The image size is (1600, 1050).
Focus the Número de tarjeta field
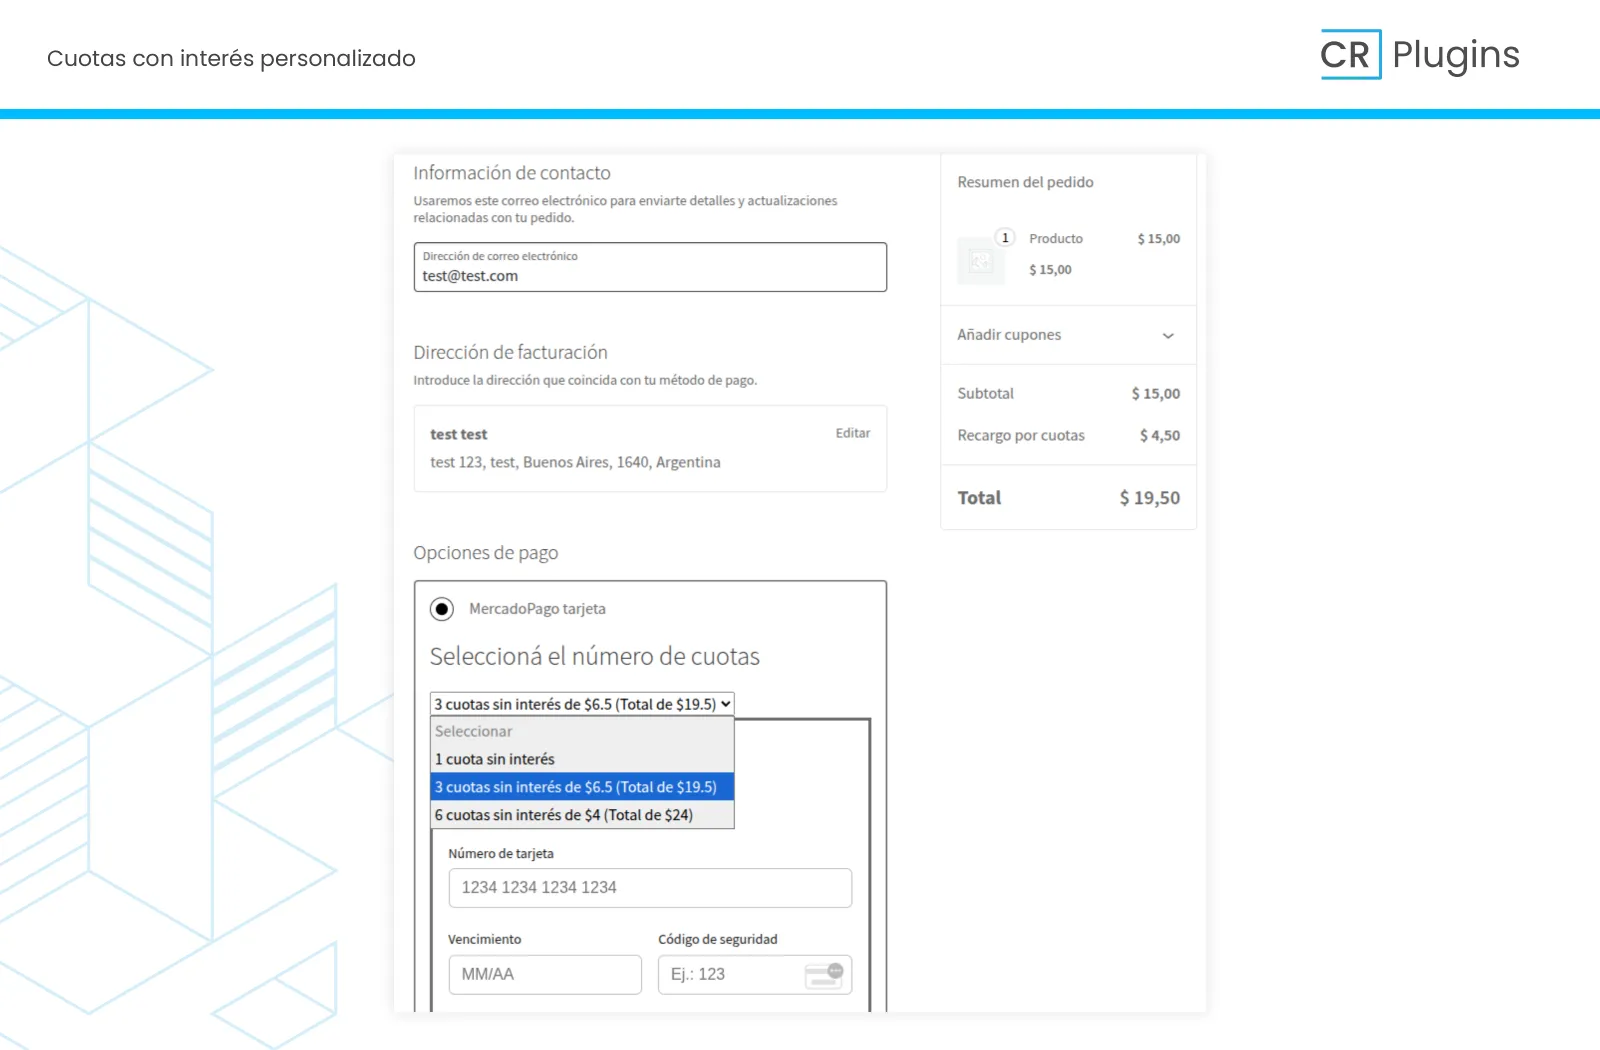pos(650,888)
